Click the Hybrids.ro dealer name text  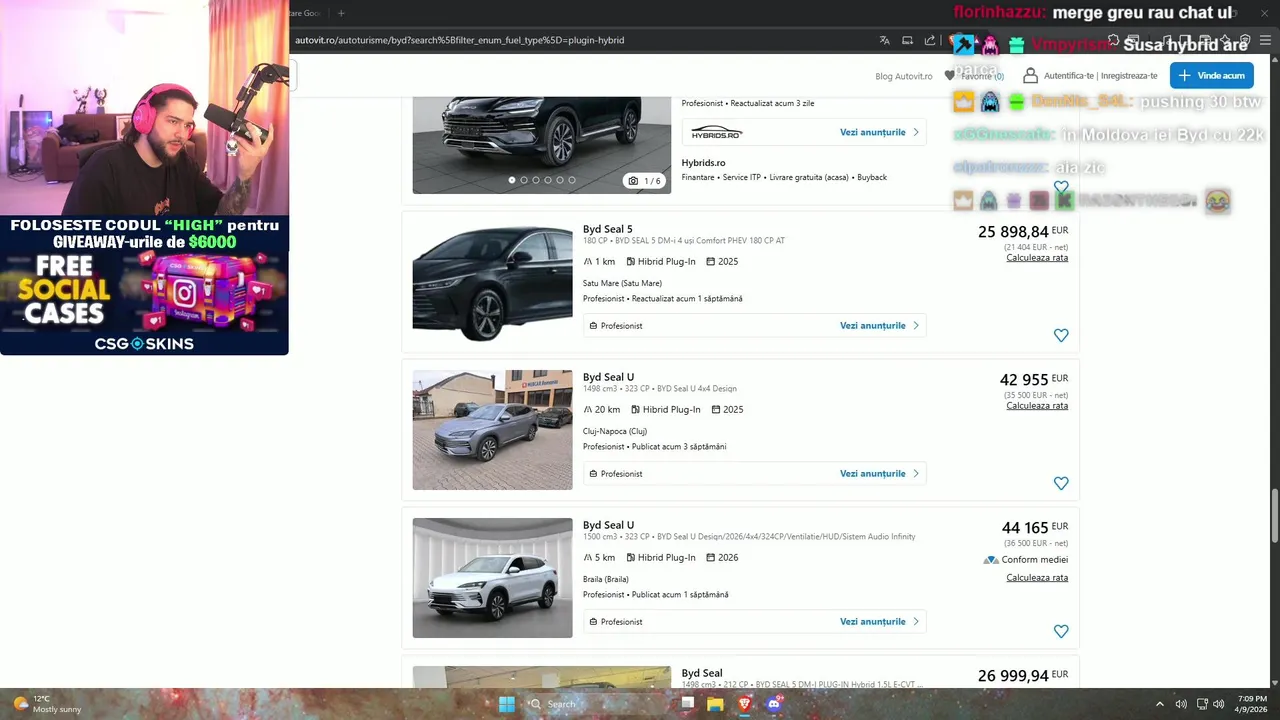[x=703, y=163]
